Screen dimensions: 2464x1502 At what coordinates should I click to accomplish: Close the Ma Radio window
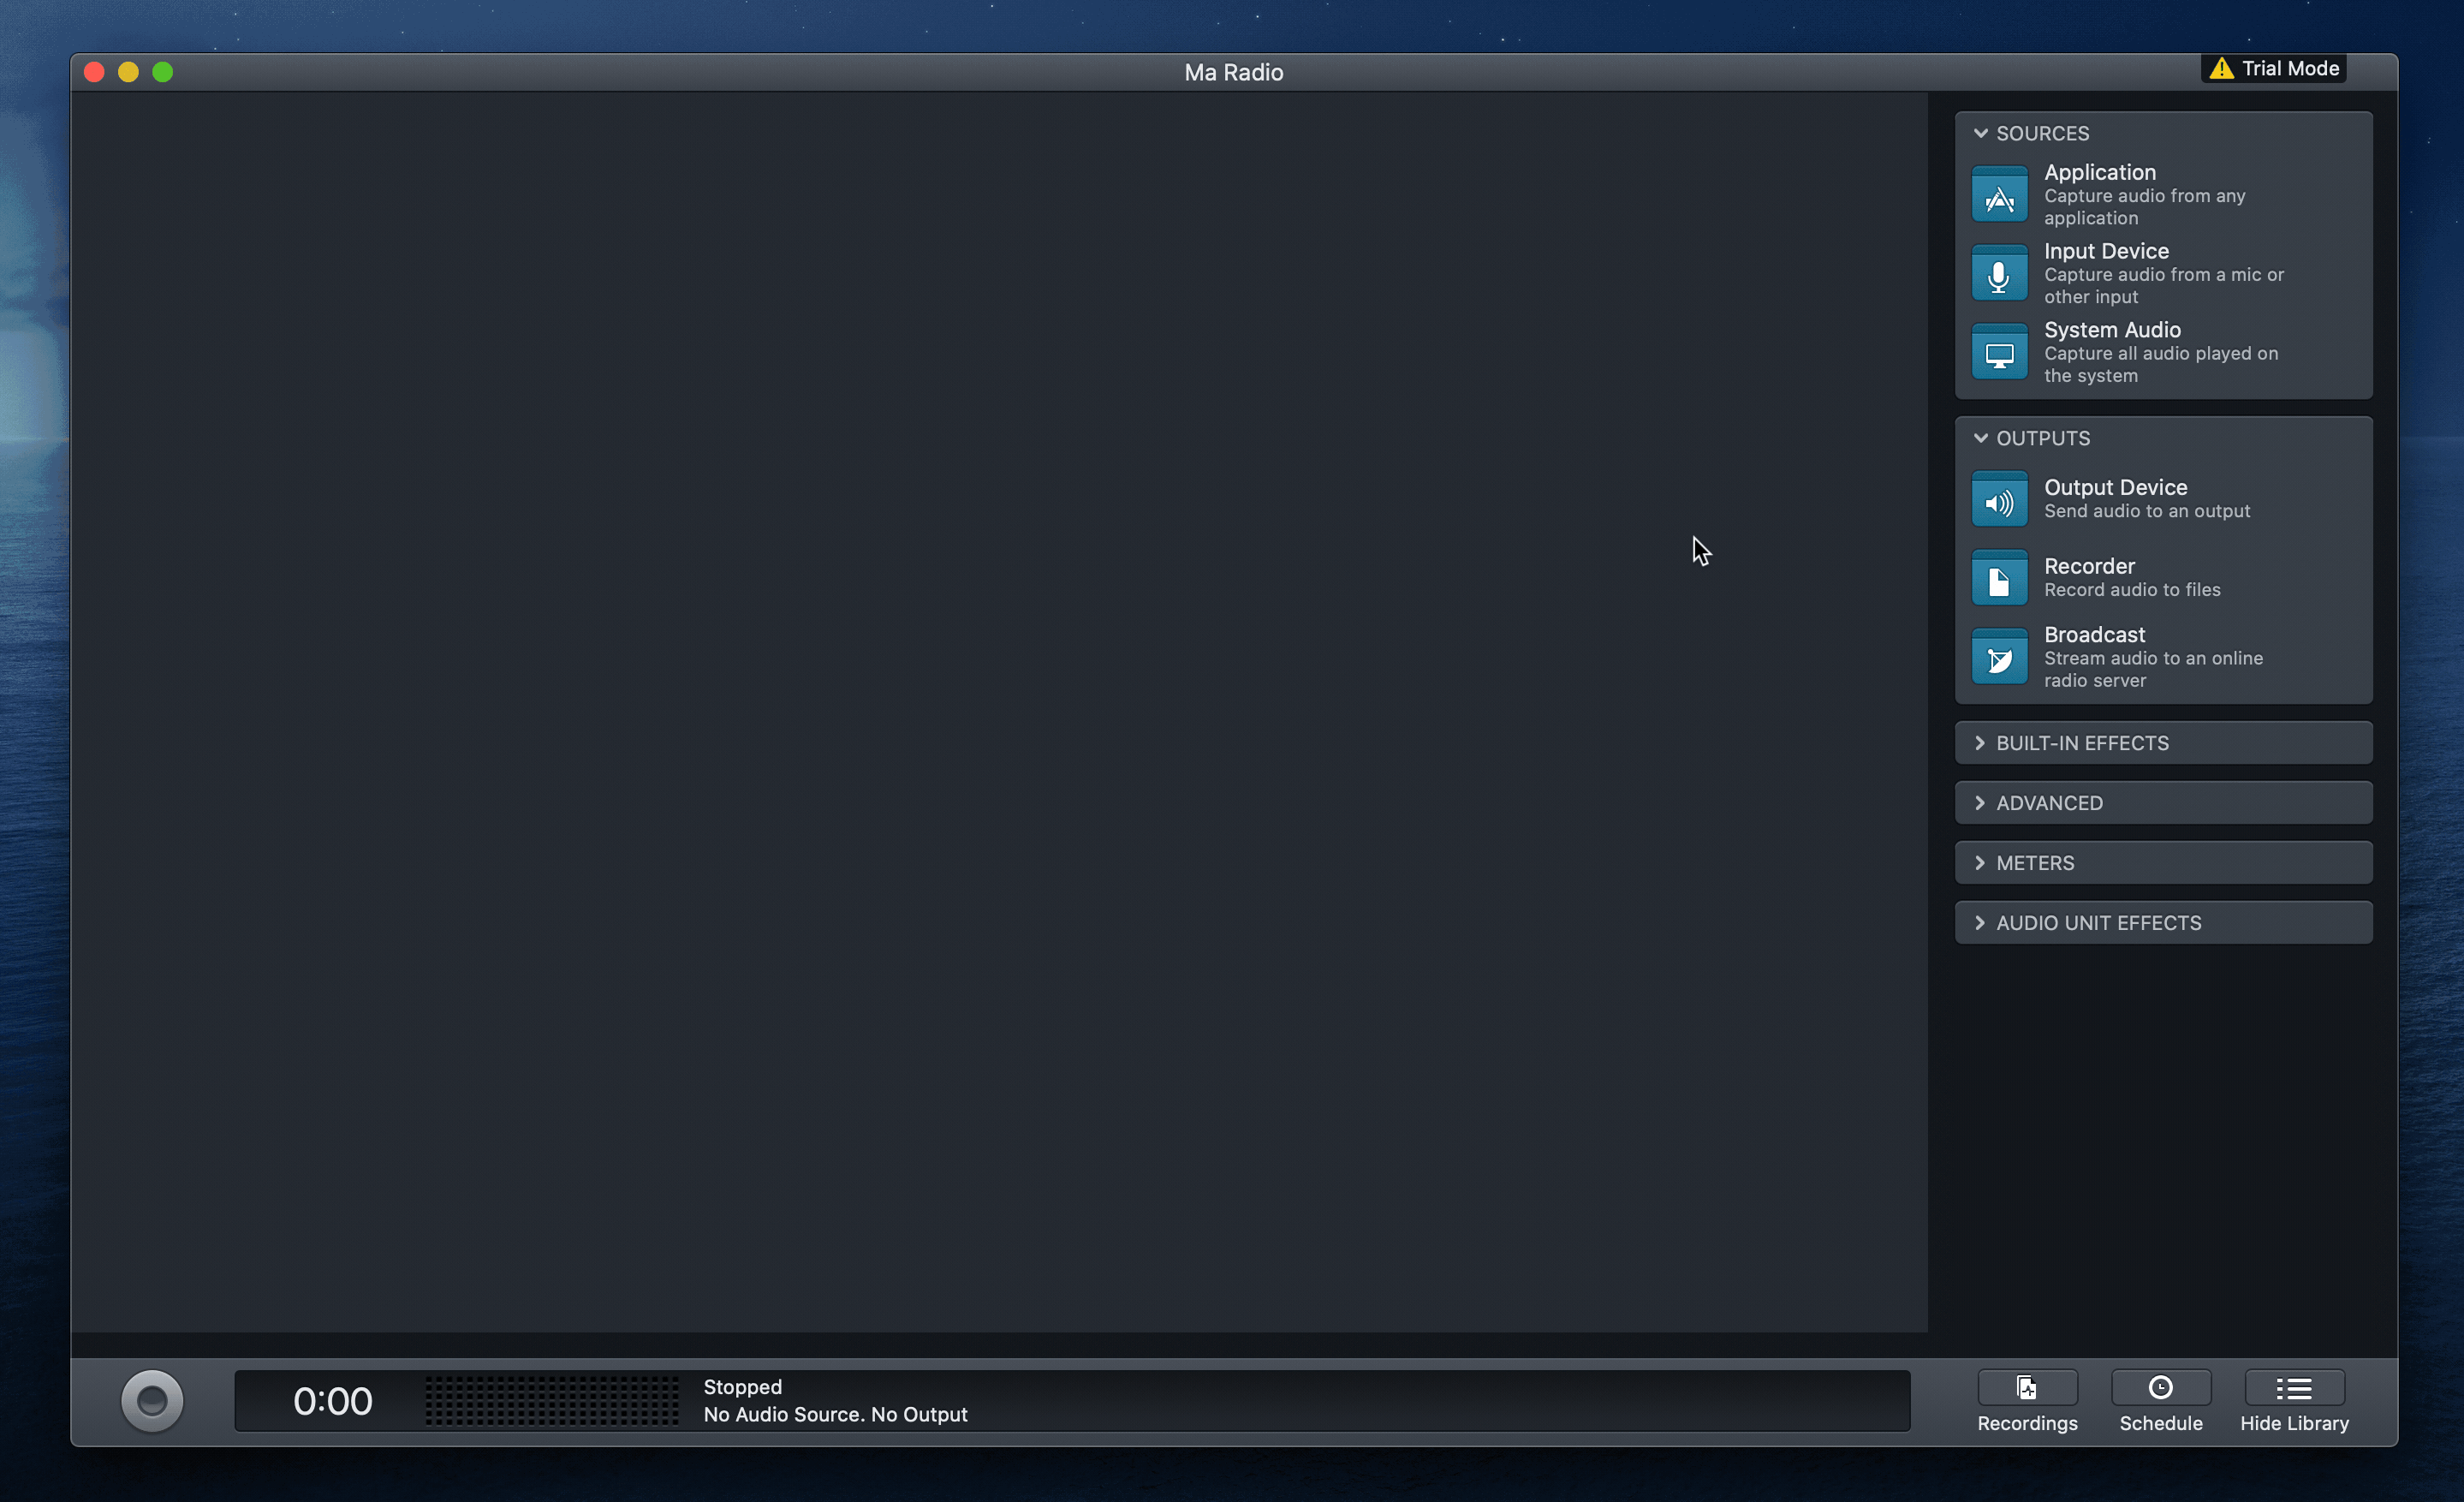pyautogui.click(x=94, y=72)
